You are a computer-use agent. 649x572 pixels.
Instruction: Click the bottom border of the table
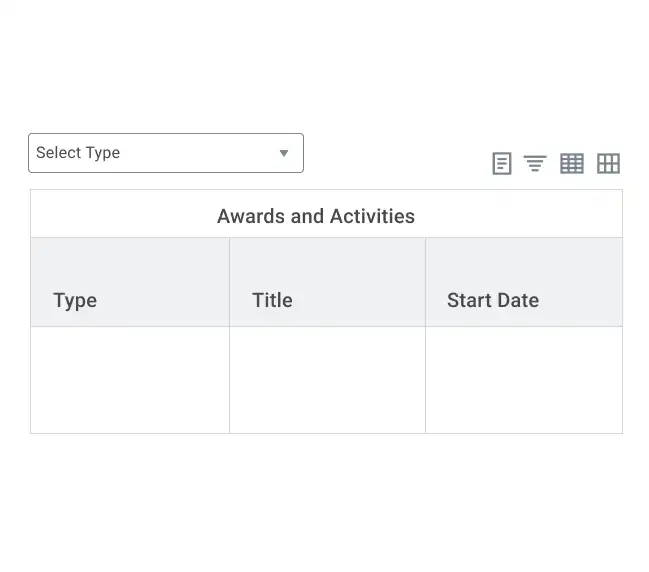(x=326, y=433)
